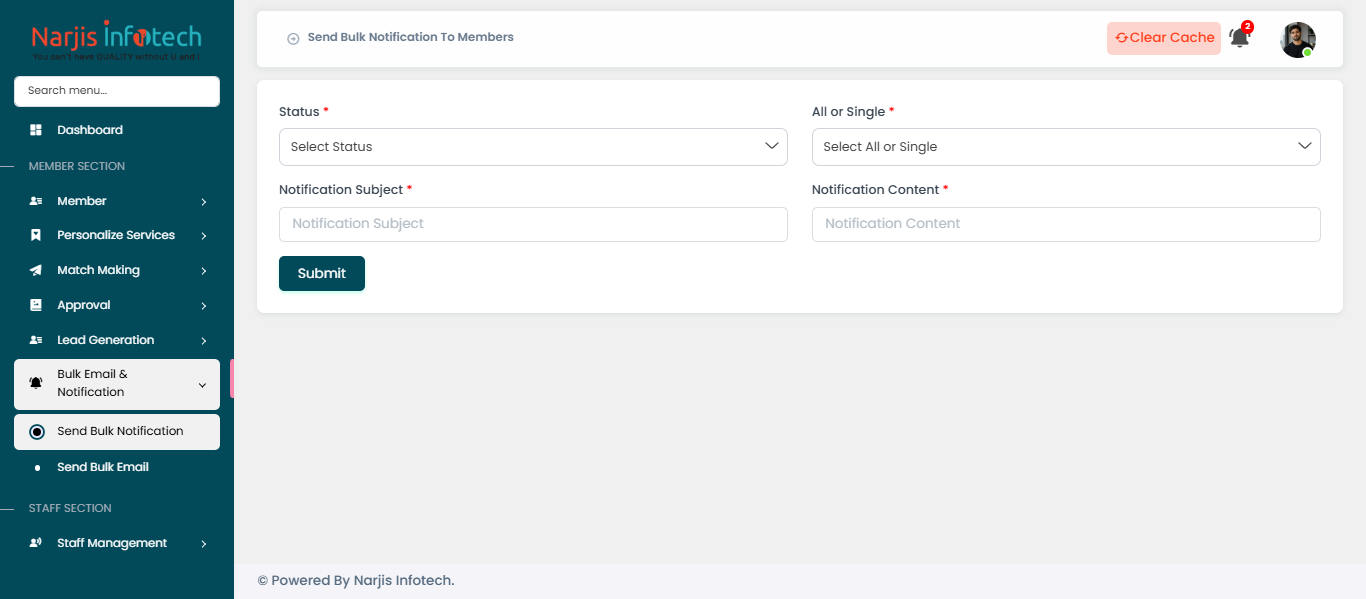This screenshot has height=599, width=1366.
Task: Expand the Personalize Services chevron
Action: (x=203, y=236)
